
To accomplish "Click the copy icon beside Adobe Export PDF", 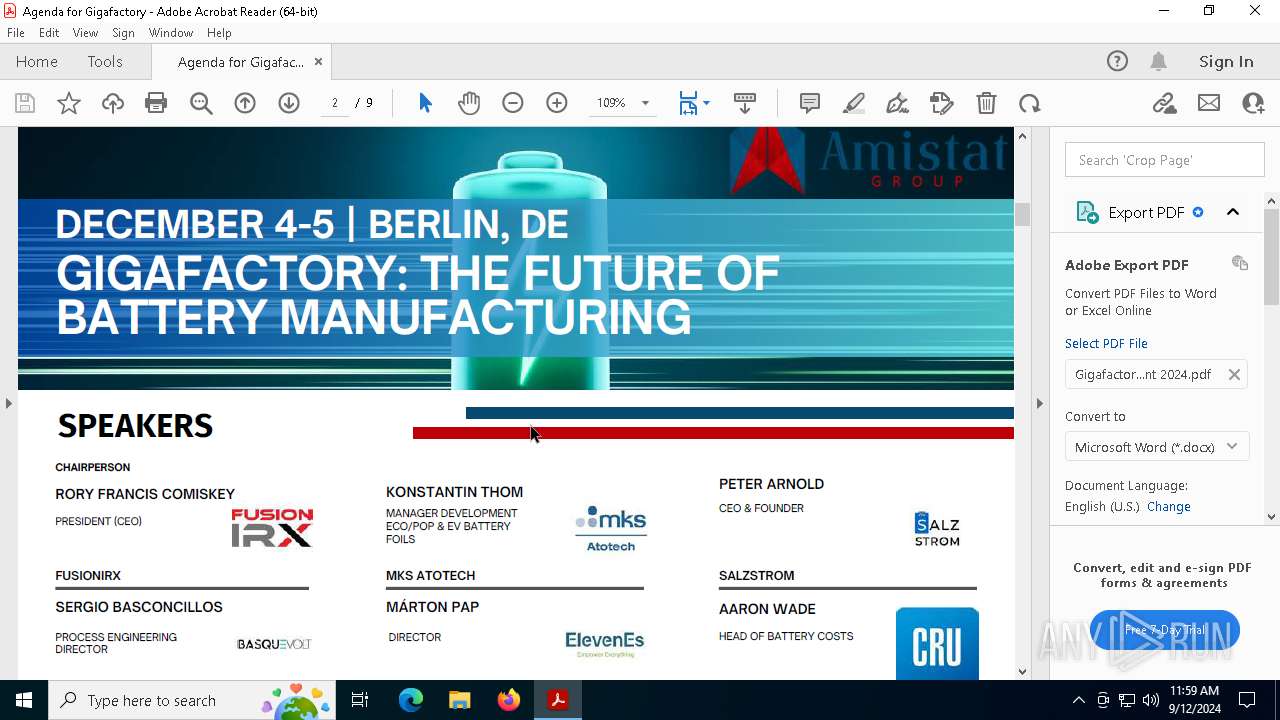I will pyautogui.click(x=1240, y=263).
